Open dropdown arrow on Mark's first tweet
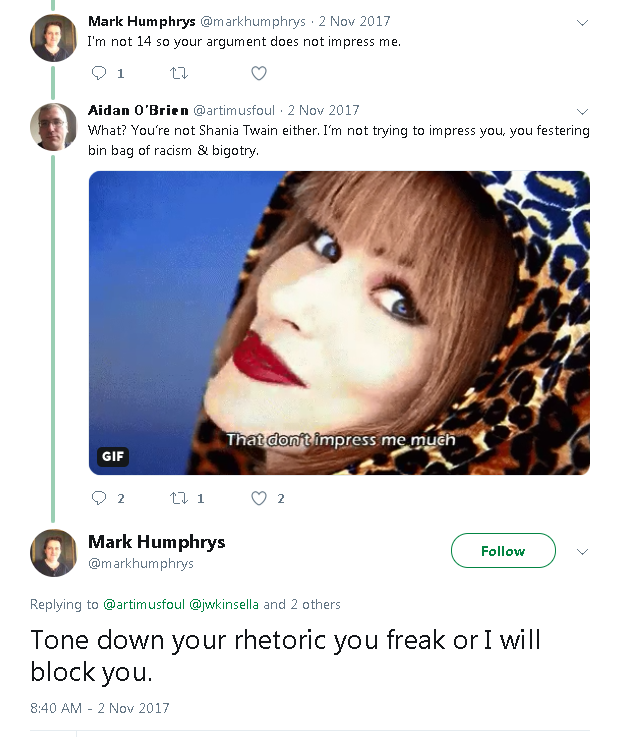The width and height of the screenshot is (623, 737). (x=583, y=22)
